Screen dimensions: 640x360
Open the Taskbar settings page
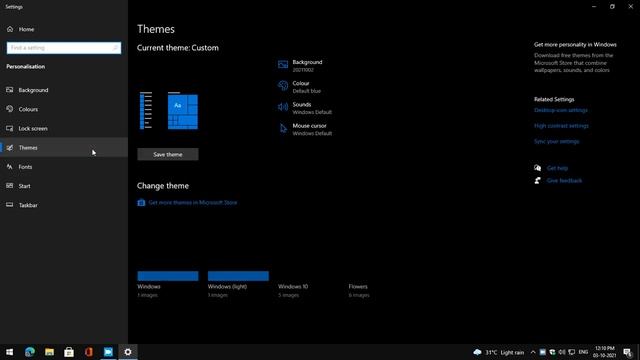pos(64,205)
